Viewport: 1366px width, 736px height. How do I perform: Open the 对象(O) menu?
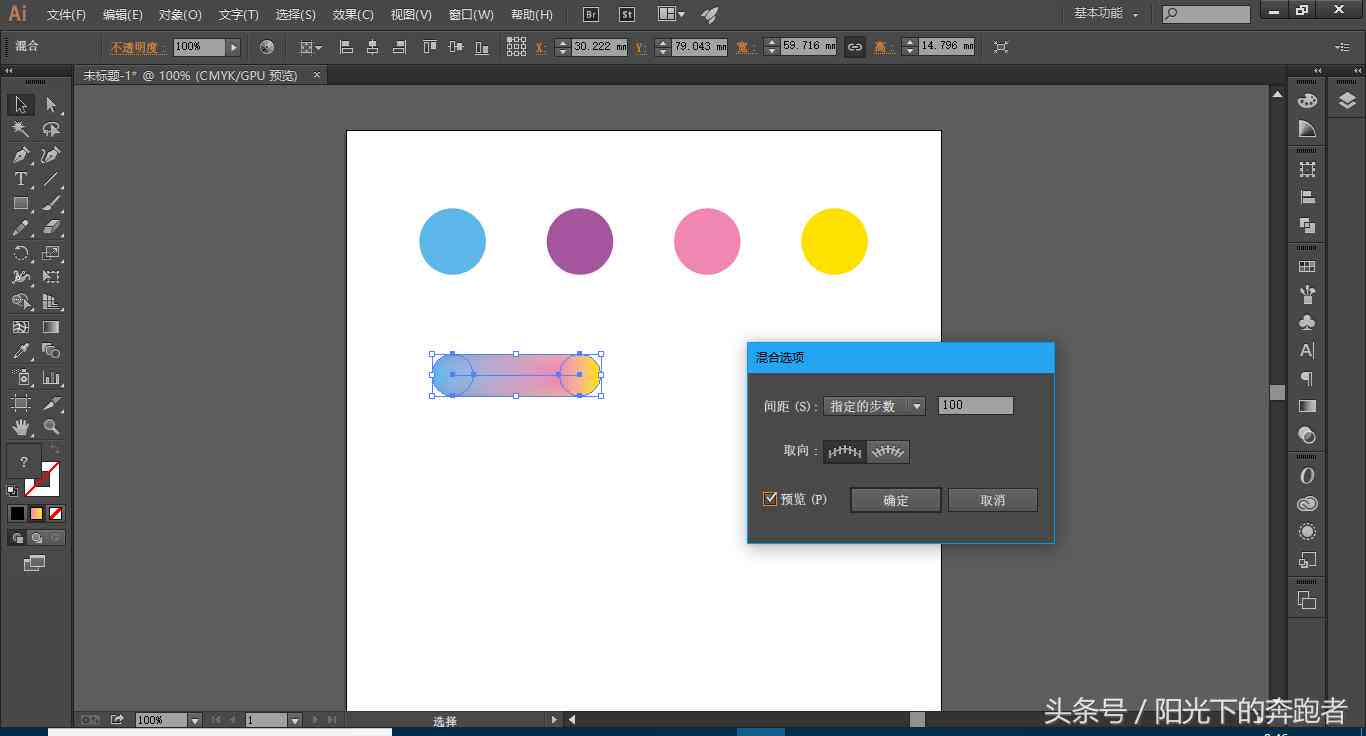click(180, 15)
